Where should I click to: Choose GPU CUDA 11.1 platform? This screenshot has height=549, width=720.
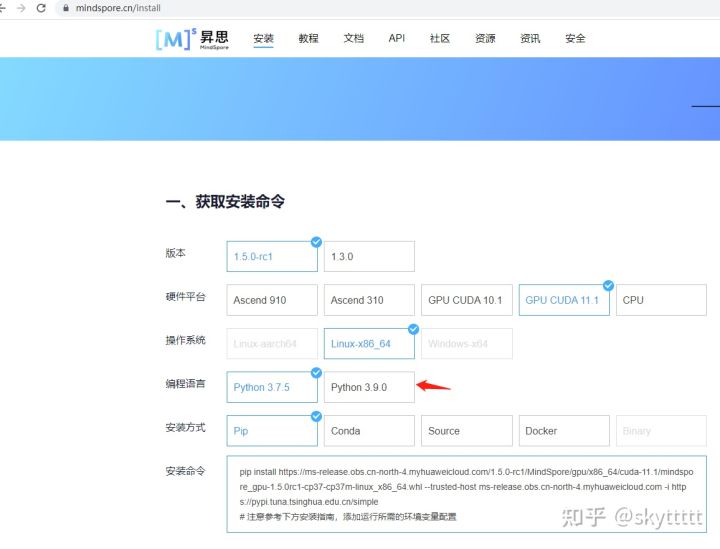(x=564, y=300)
